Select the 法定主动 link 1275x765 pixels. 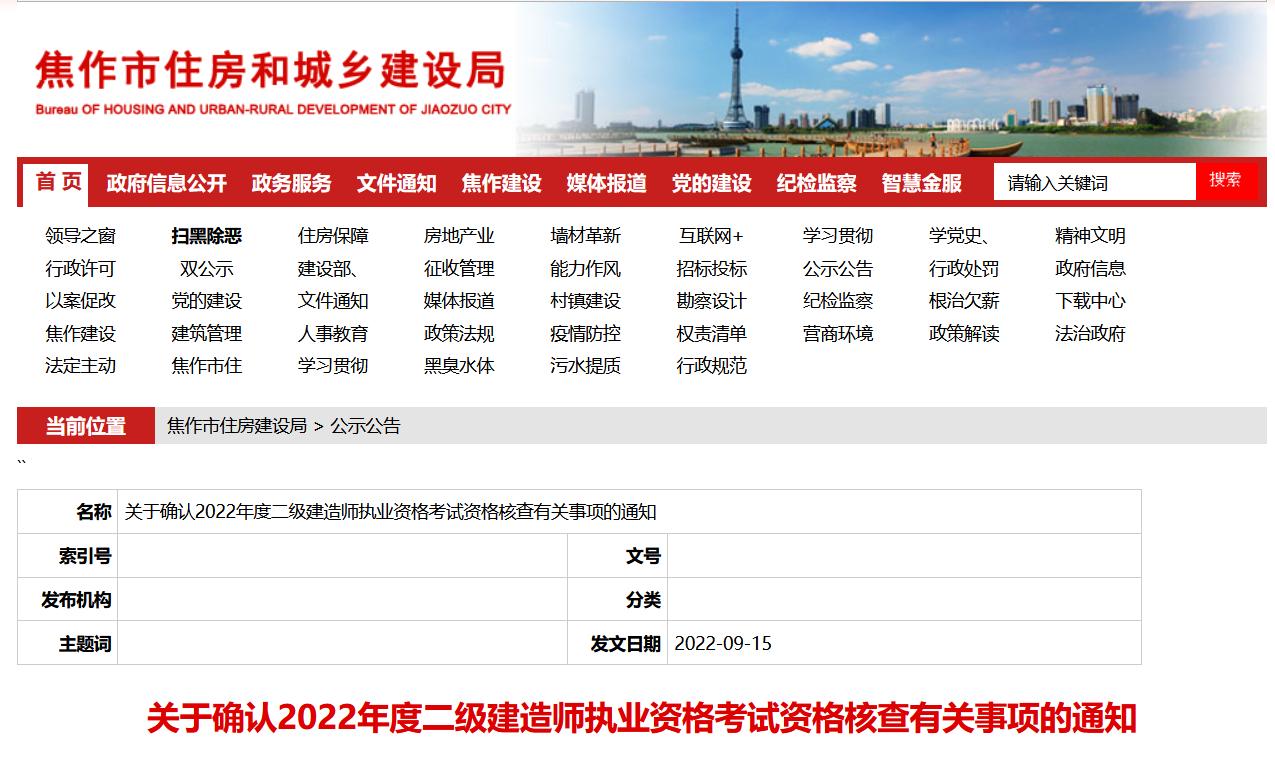81,366
